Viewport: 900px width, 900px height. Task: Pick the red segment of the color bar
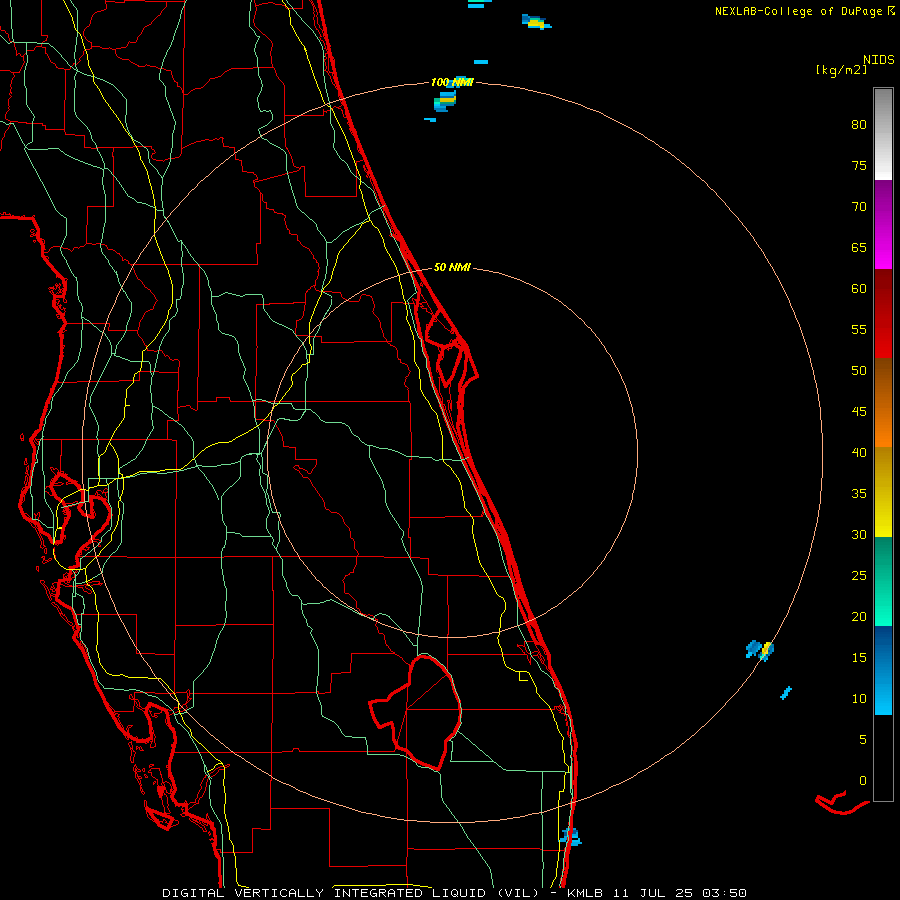pyautogui.click(x=883, y=313)
